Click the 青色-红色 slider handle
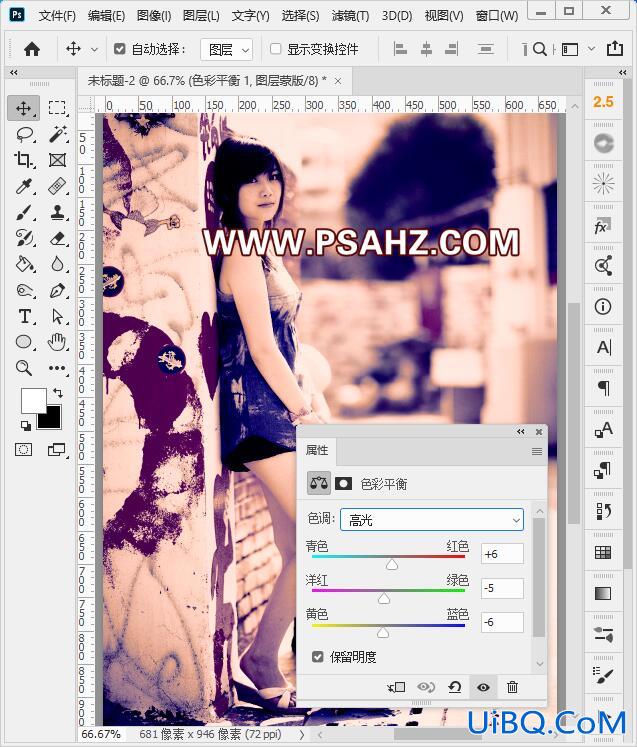This screenshot has width=637, height=747. pos(392,565)
